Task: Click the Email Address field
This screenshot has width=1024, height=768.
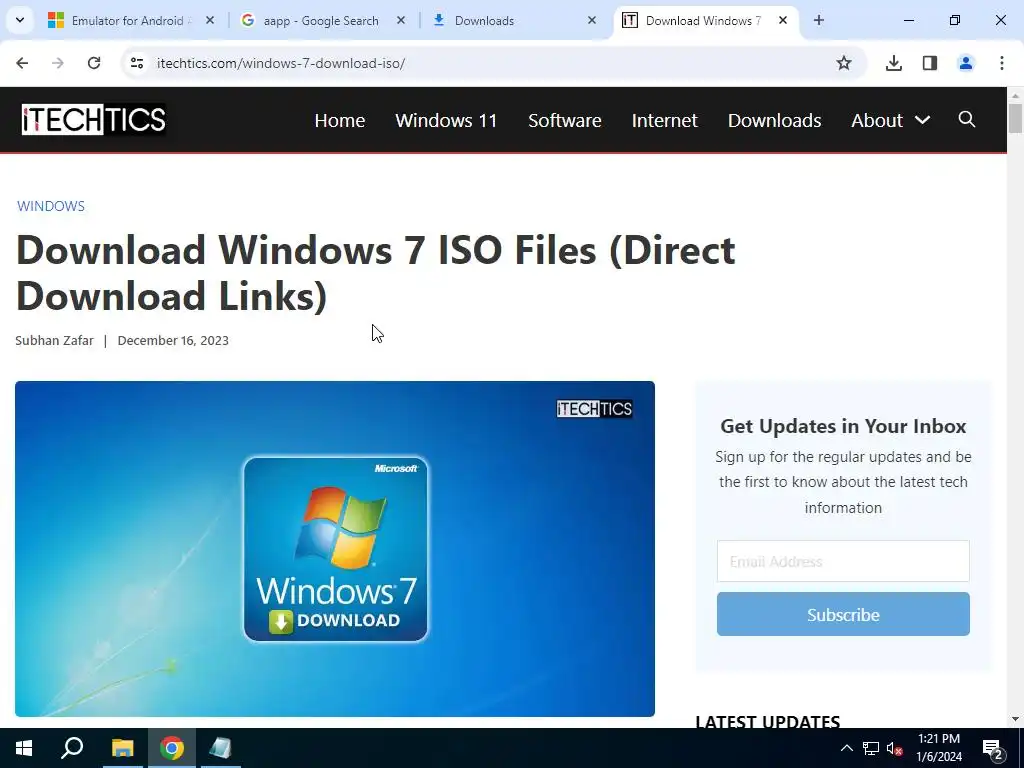Action: tap(843, 561)
